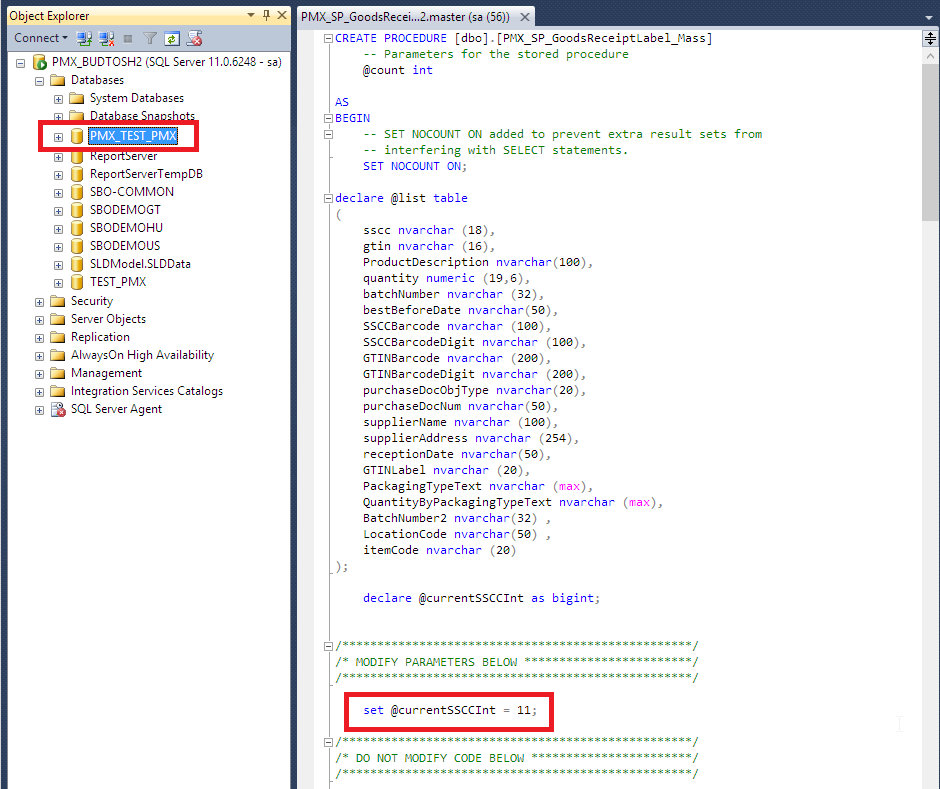
Task: Click the Disconnect server icon
Action: click(106, 38)
